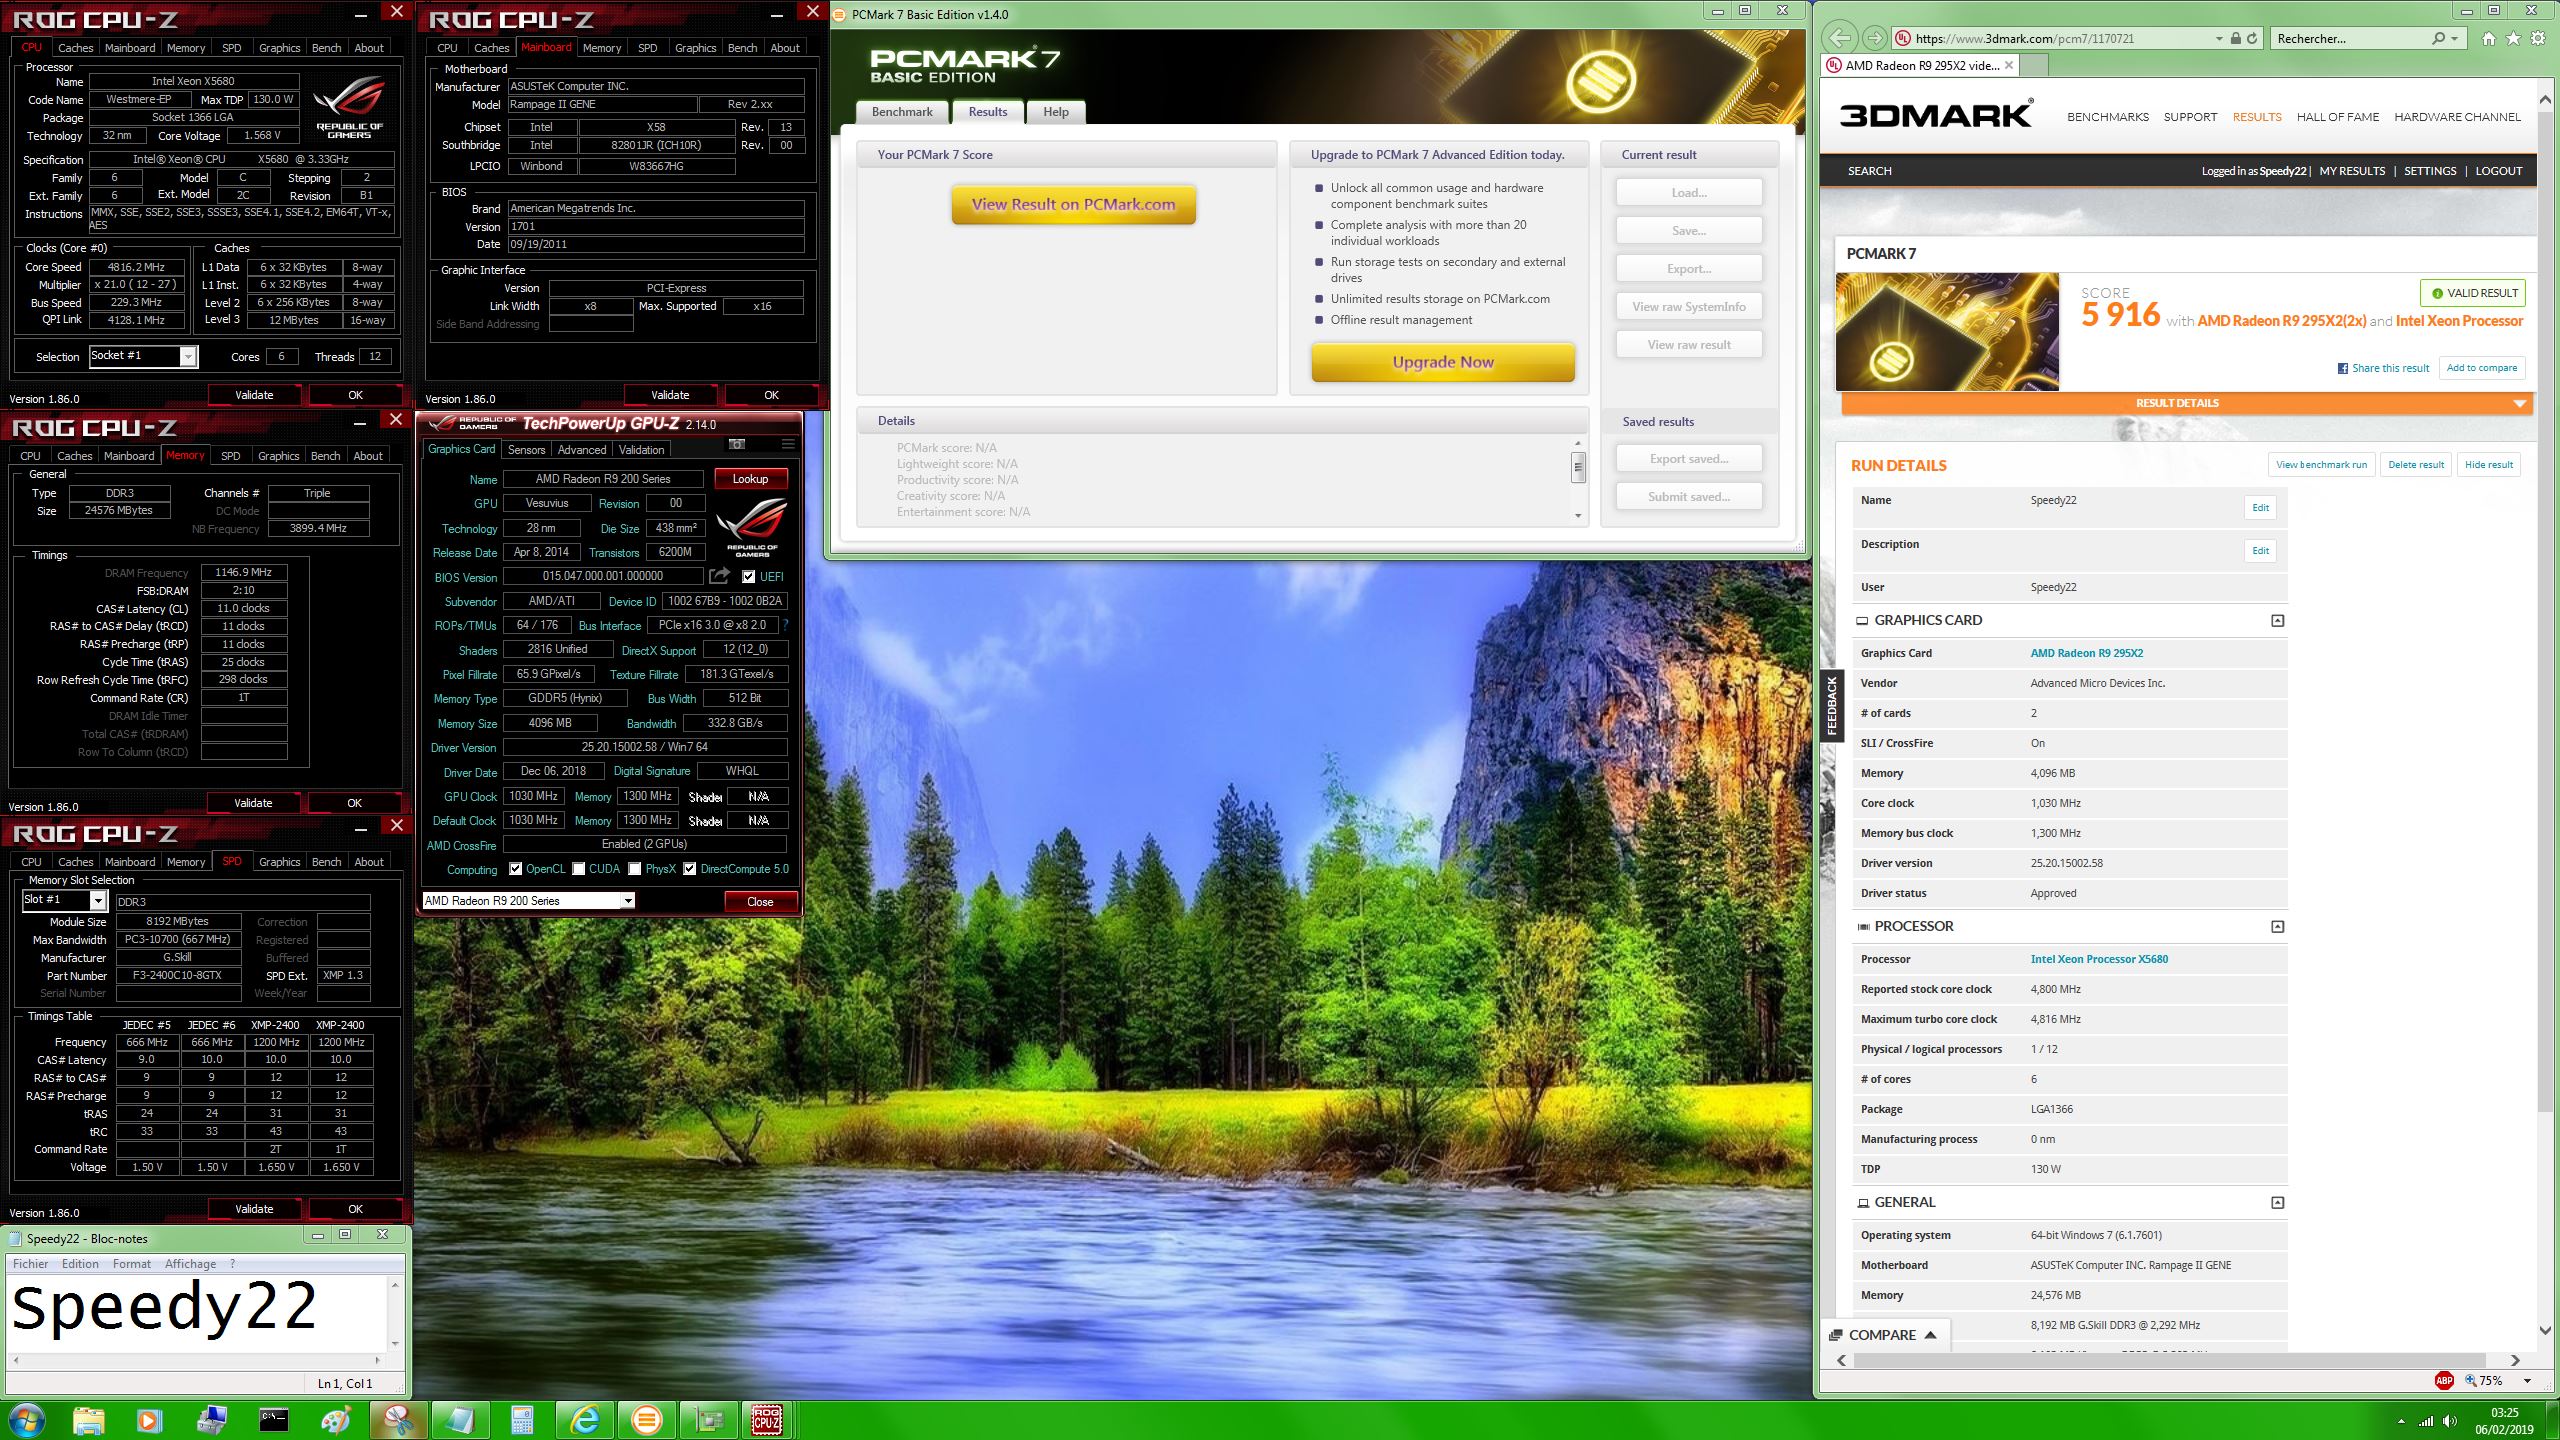
Task: Click the GPU-Z screenshot camera icon
Action: [737, 444]
